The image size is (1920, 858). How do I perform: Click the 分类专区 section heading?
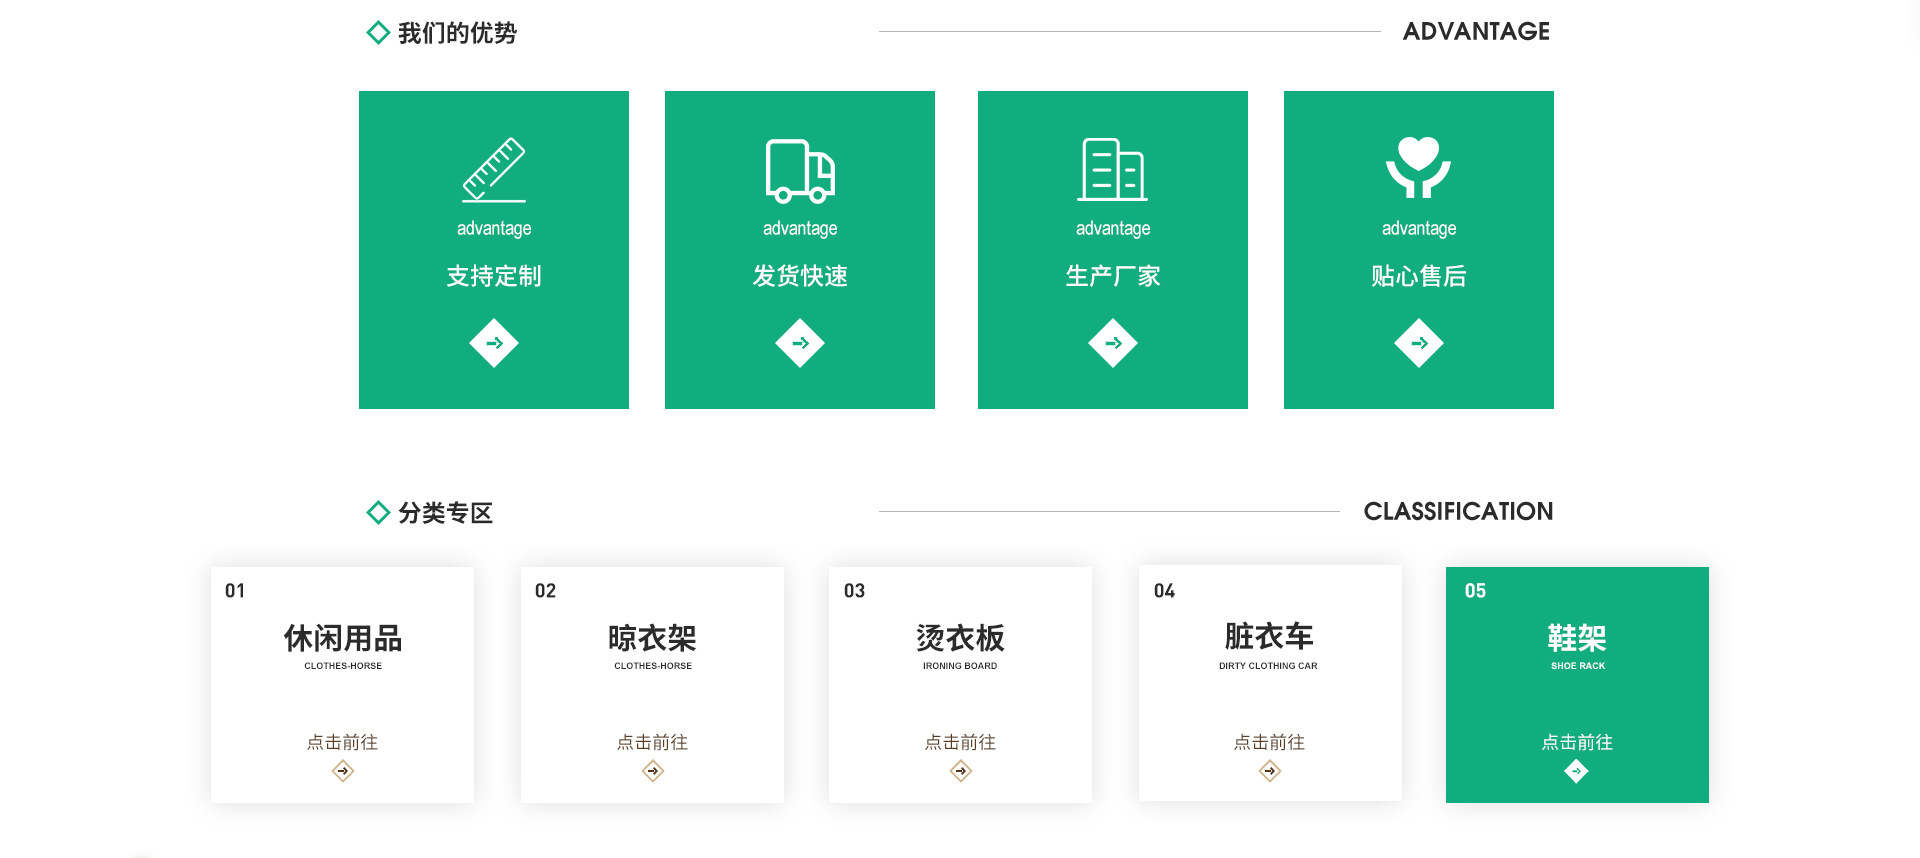pos(445,513)
